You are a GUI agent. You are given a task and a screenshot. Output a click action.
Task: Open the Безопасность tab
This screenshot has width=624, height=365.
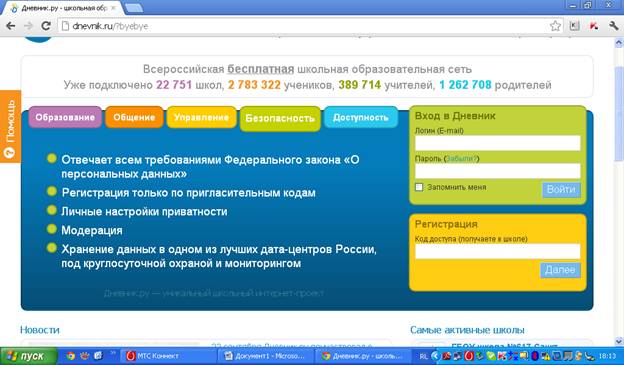[x=280, y=118]
